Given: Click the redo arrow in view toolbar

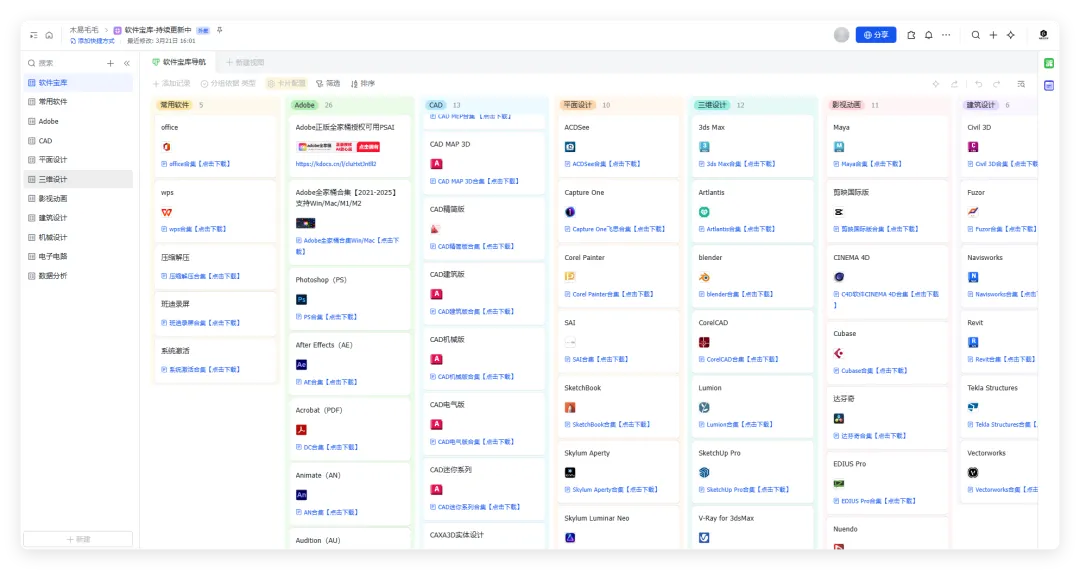Looking at the screenshot, I should pos(996,84).
